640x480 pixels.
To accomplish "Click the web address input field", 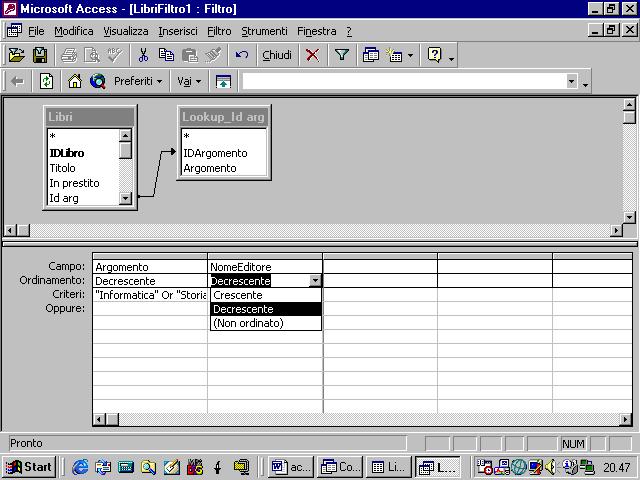I will 404,81.
